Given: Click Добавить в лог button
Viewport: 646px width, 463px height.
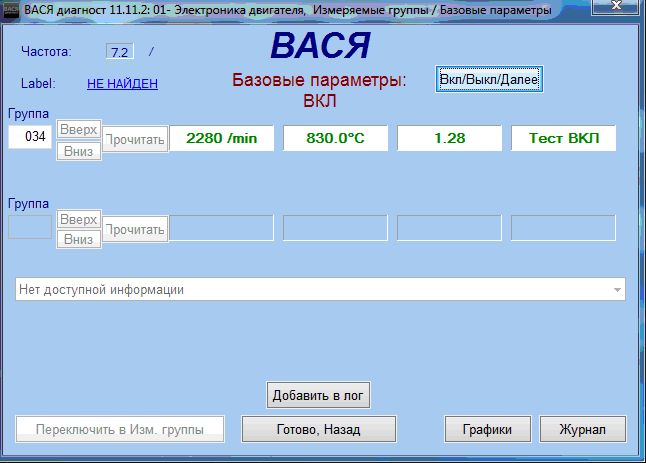Looking at the screenshot, I should [318, 395].
